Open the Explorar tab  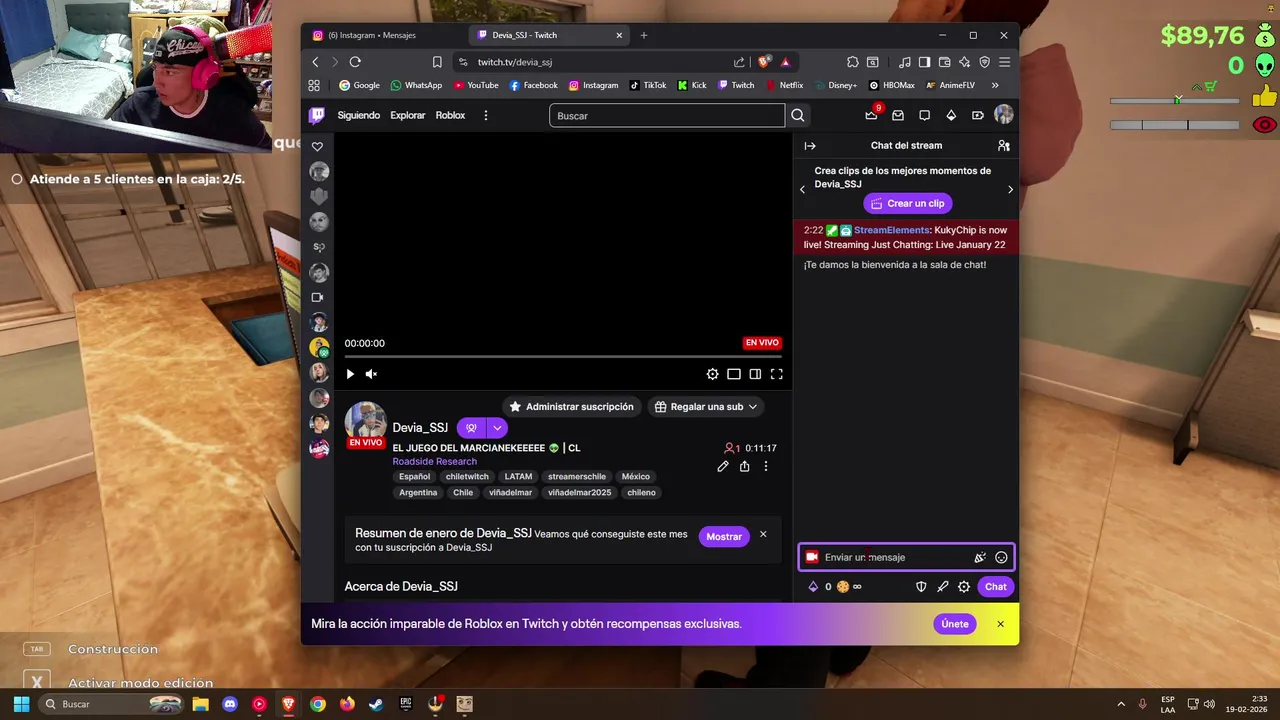tap(407, 115)
